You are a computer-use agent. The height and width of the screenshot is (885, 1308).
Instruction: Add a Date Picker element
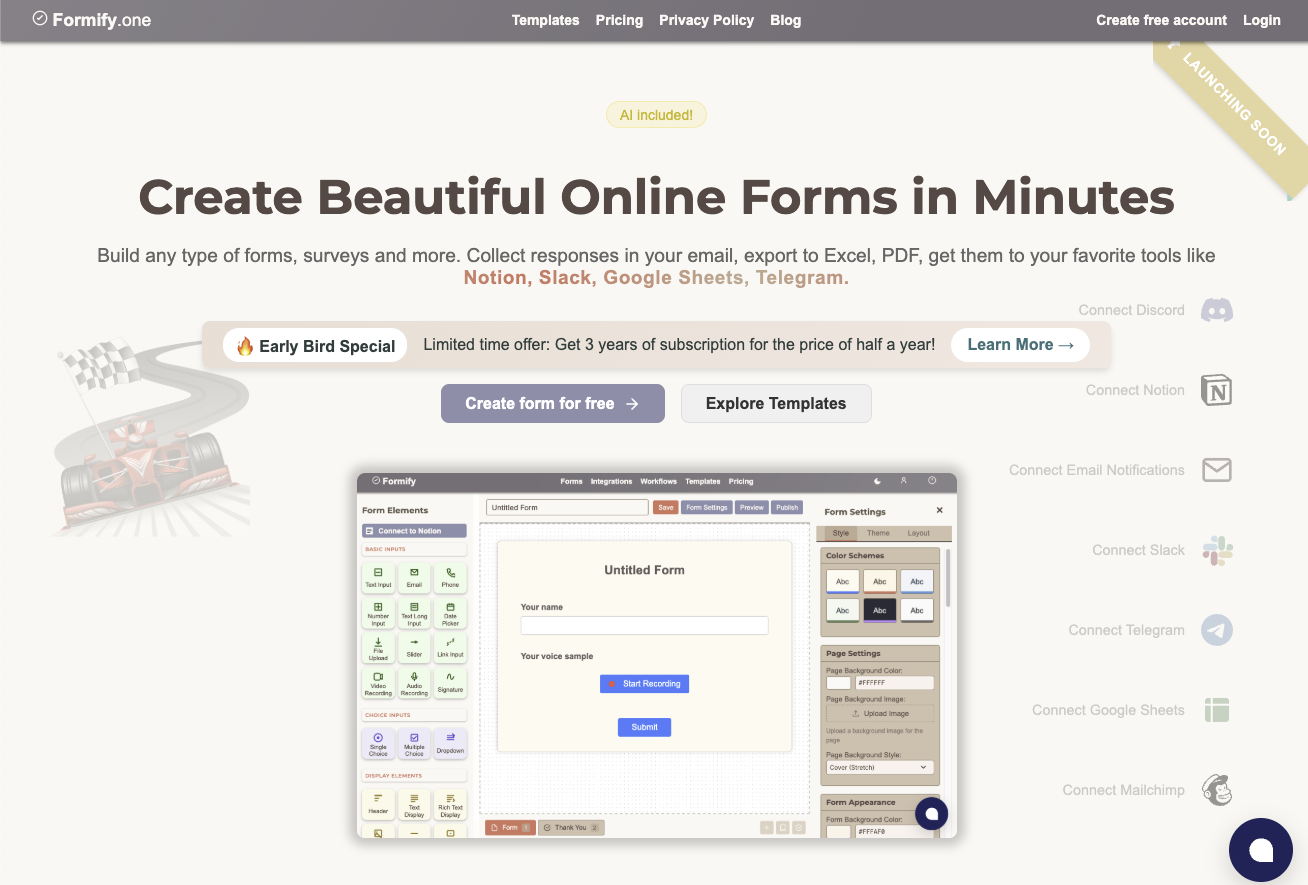450,613
